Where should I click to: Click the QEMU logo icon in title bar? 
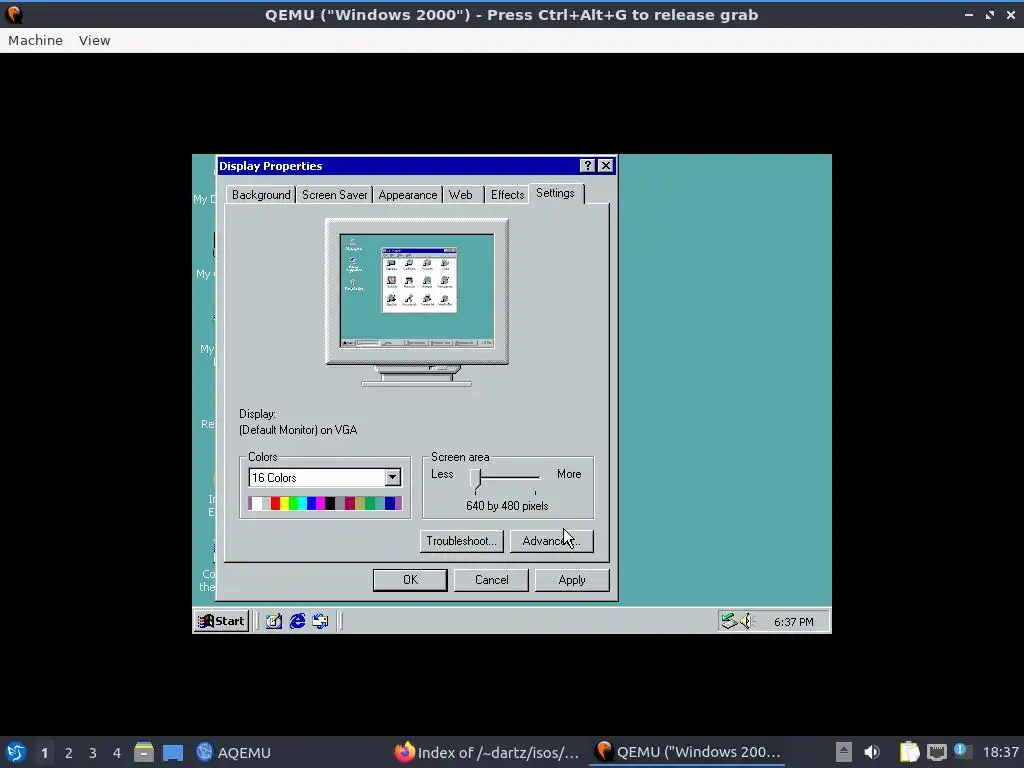coord(14,14)
